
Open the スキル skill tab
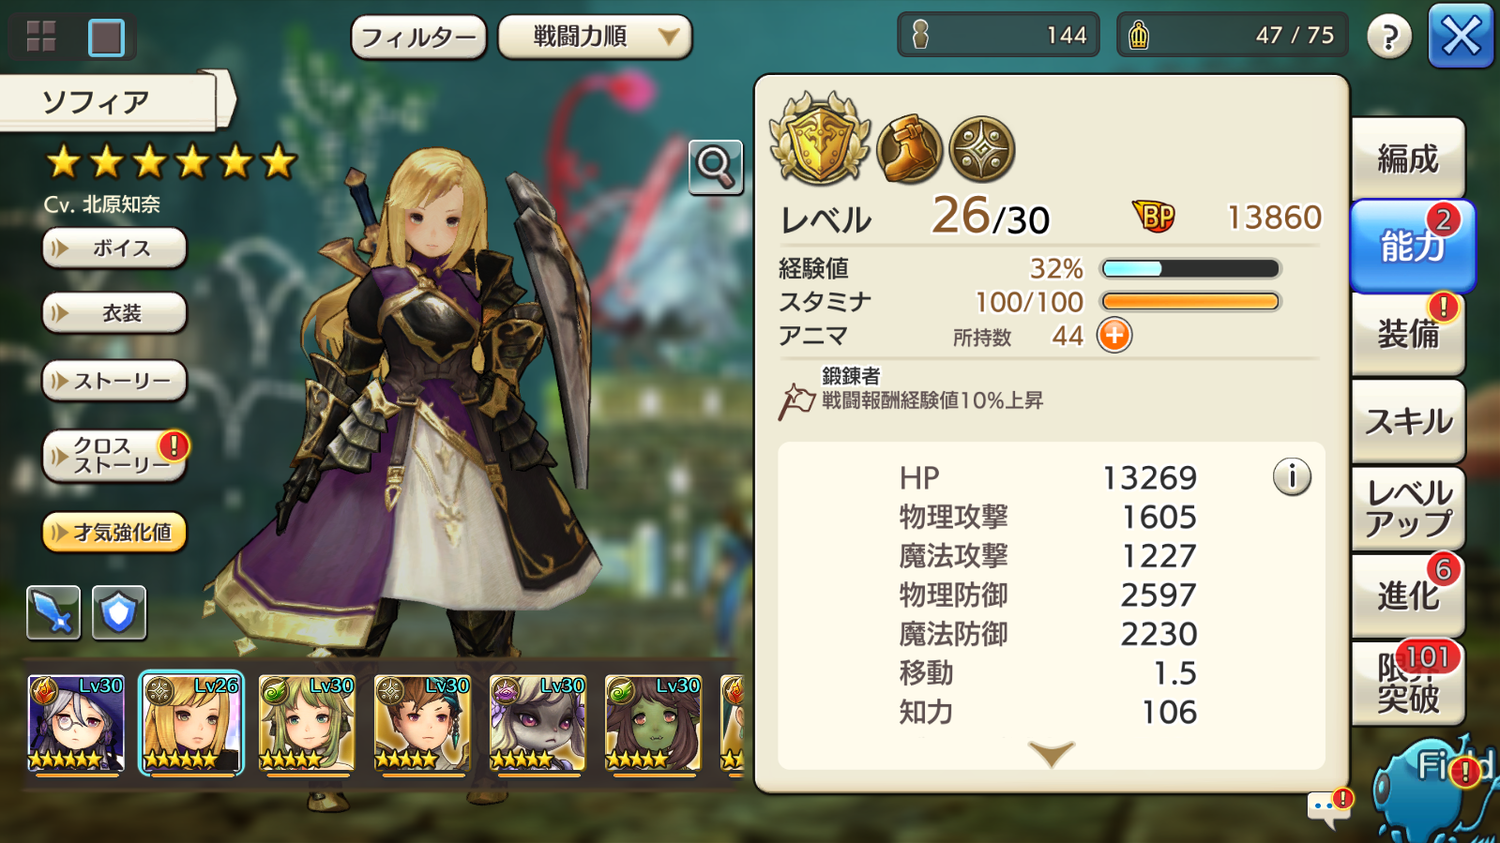(1408, 421)
